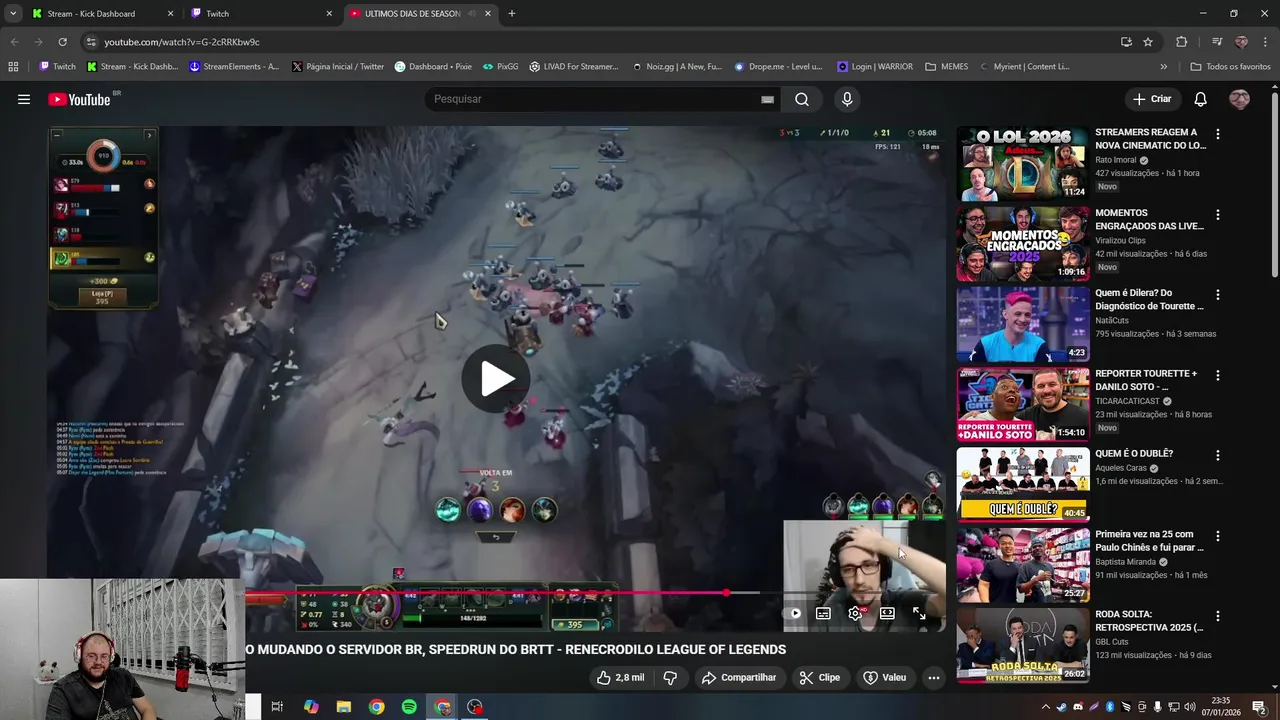Open a new browser tab

(x=512, y=14)
